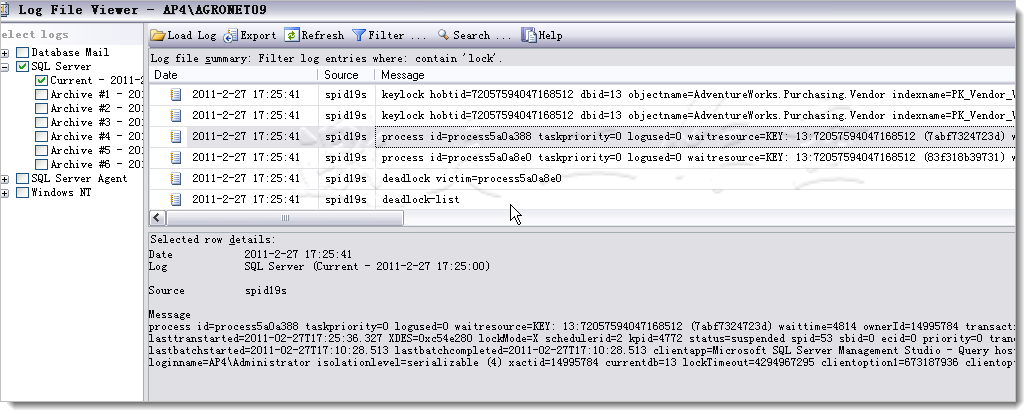Click the deadlock victim row icon
Viewport: 1031px width, 417px height.
pos(176,179)
